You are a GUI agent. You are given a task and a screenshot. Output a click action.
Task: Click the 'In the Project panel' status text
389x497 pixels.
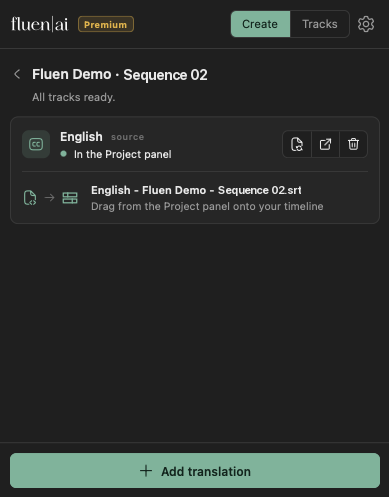tap(123, 154)
